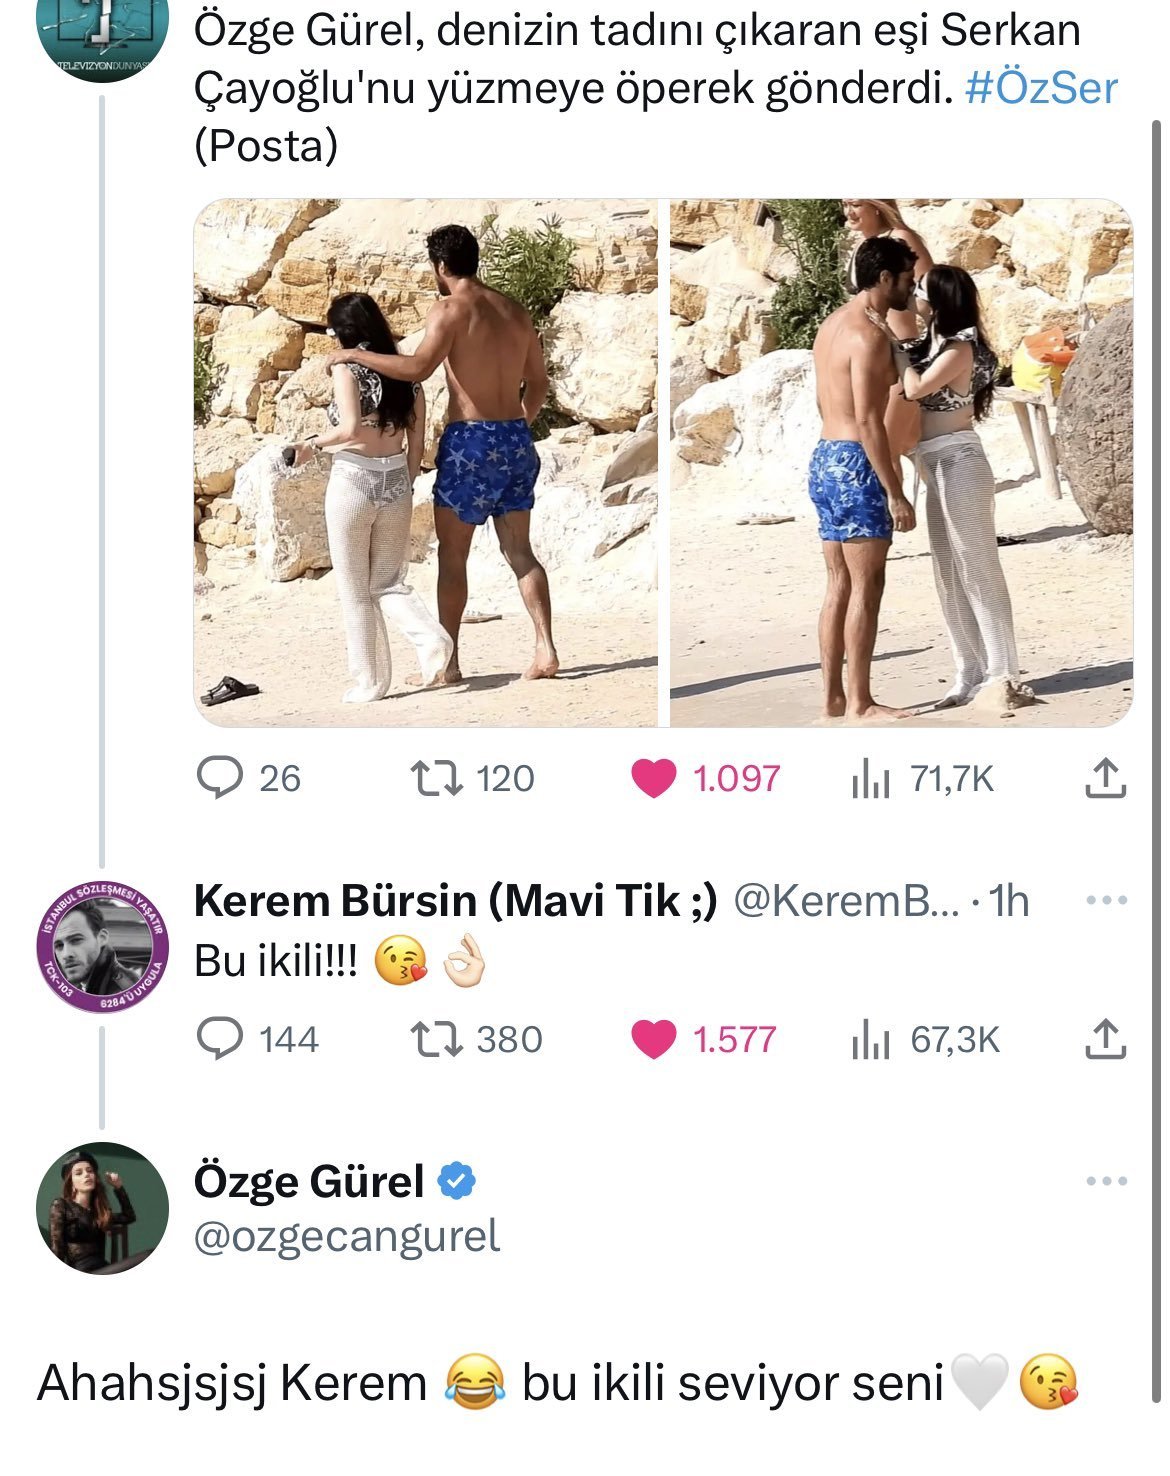
Task: Unlike the tweet with 1.577 likes
Action: (653, 1039)
